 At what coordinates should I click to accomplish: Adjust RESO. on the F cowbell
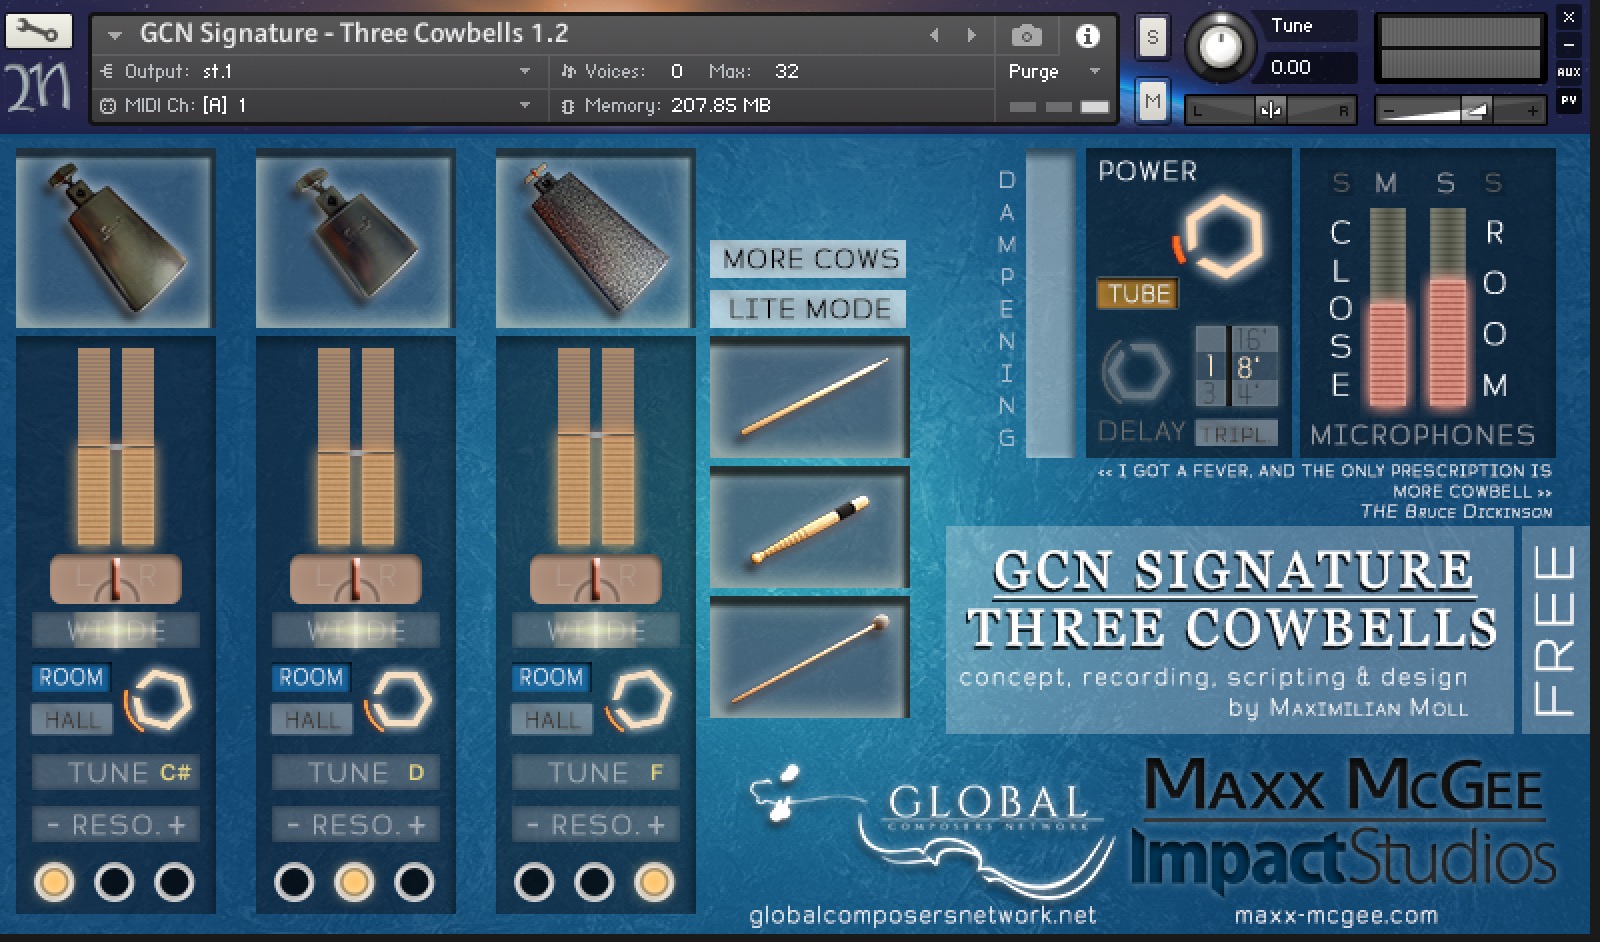[596, 825]
